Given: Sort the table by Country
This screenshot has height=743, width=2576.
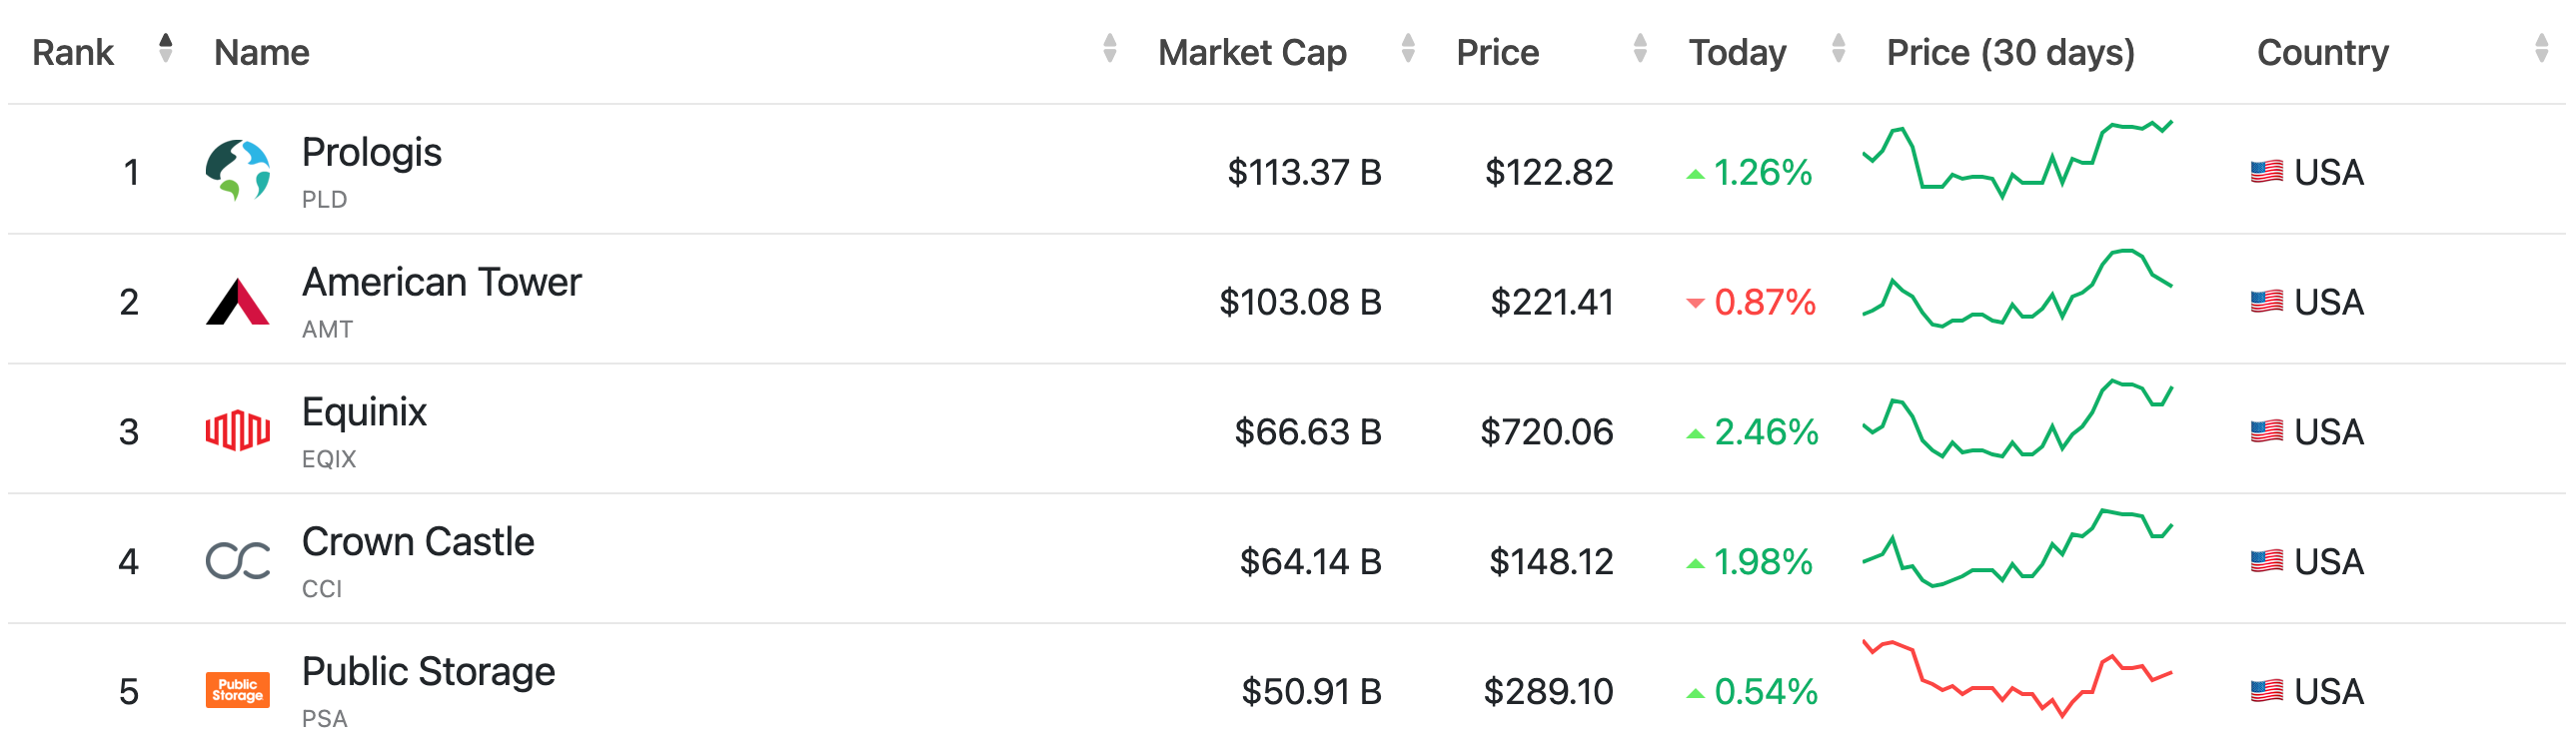Looking at the screenshot, I should pyautogui.click(x=2541, y=49).
